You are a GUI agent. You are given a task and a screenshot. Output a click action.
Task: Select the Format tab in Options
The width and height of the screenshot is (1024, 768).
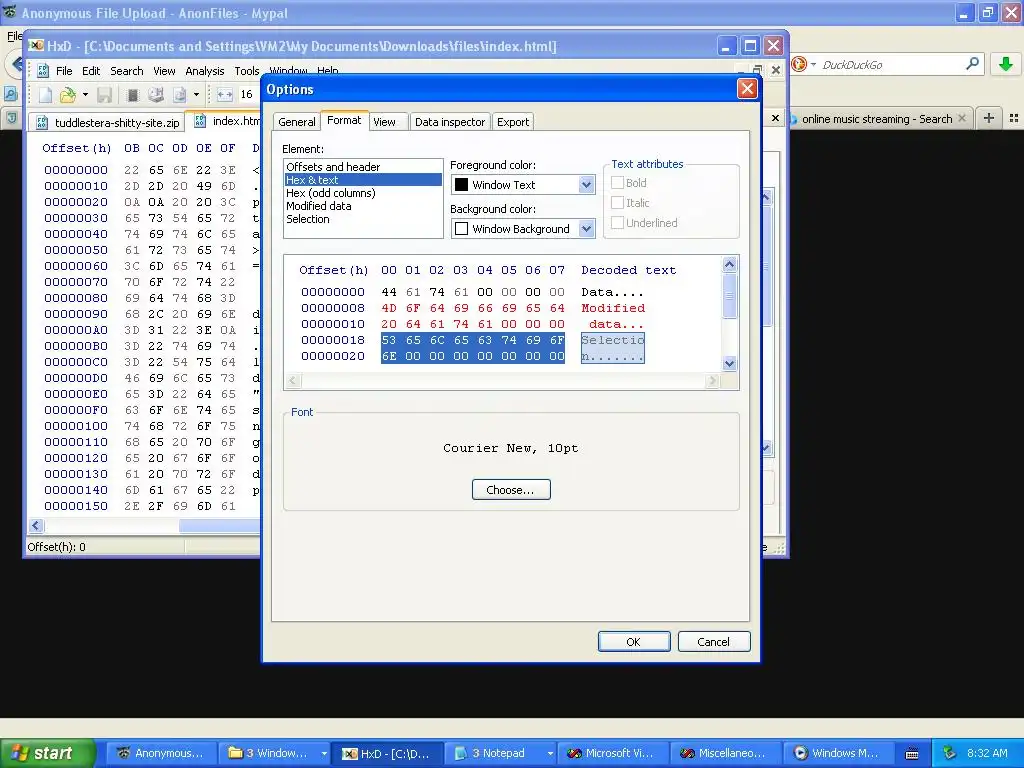click(x=344, y=121)
